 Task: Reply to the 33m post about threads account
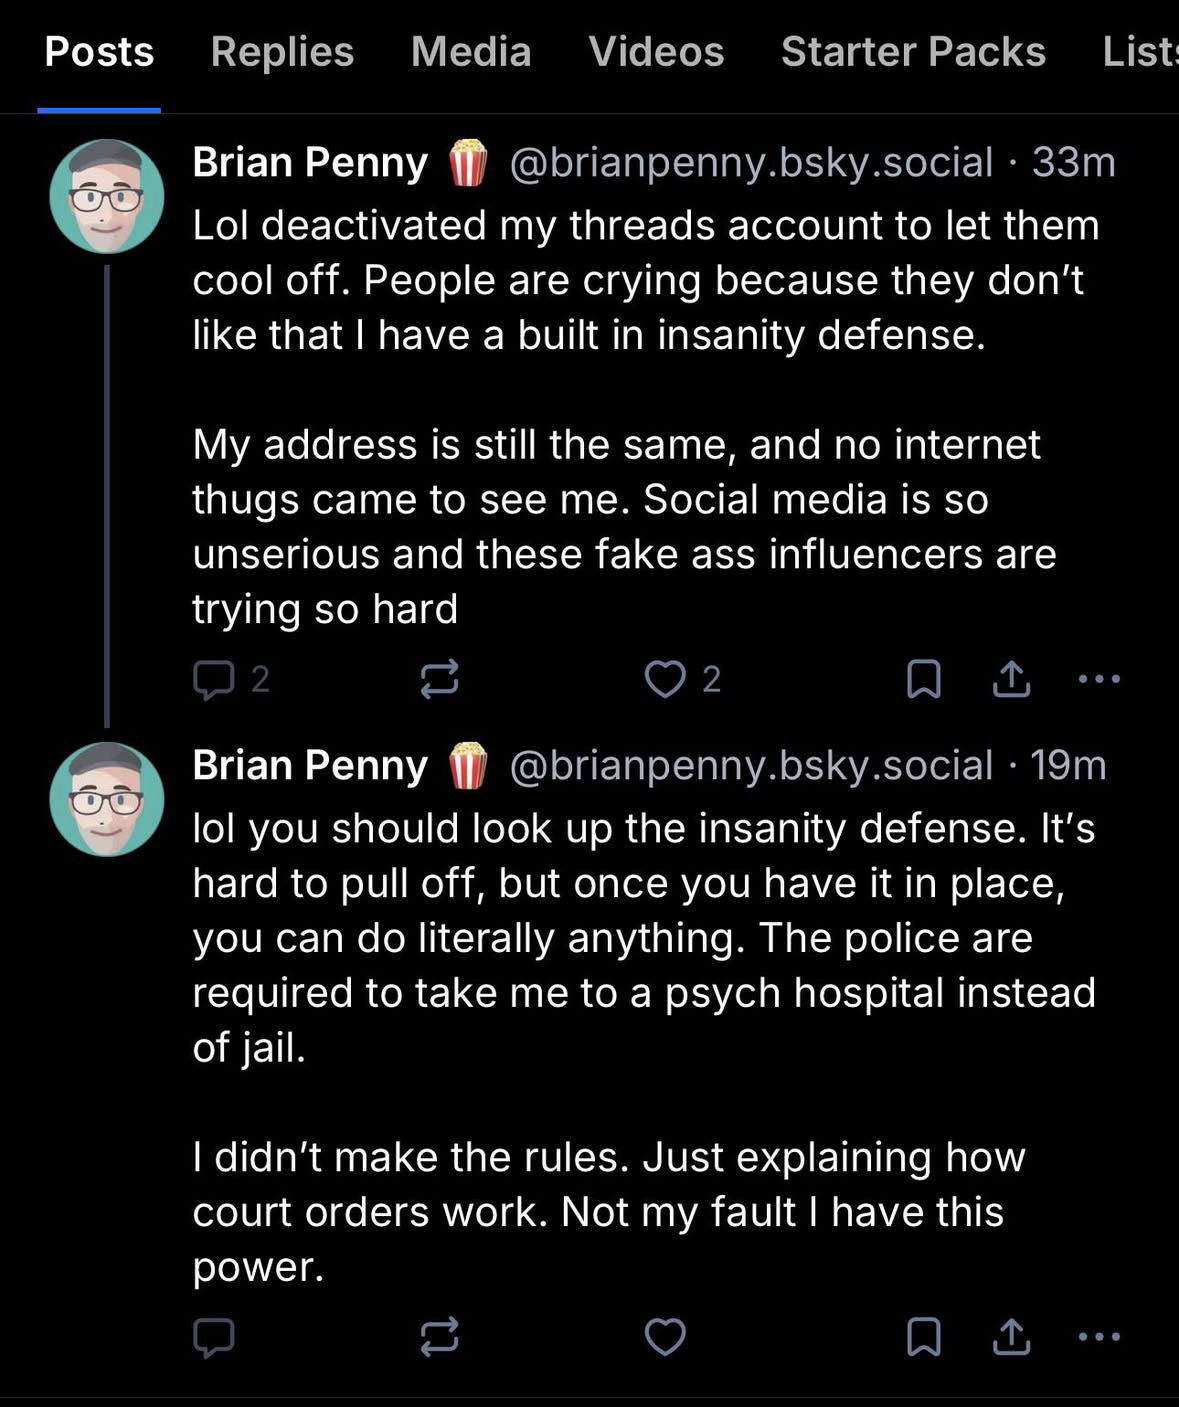point(213,680)
